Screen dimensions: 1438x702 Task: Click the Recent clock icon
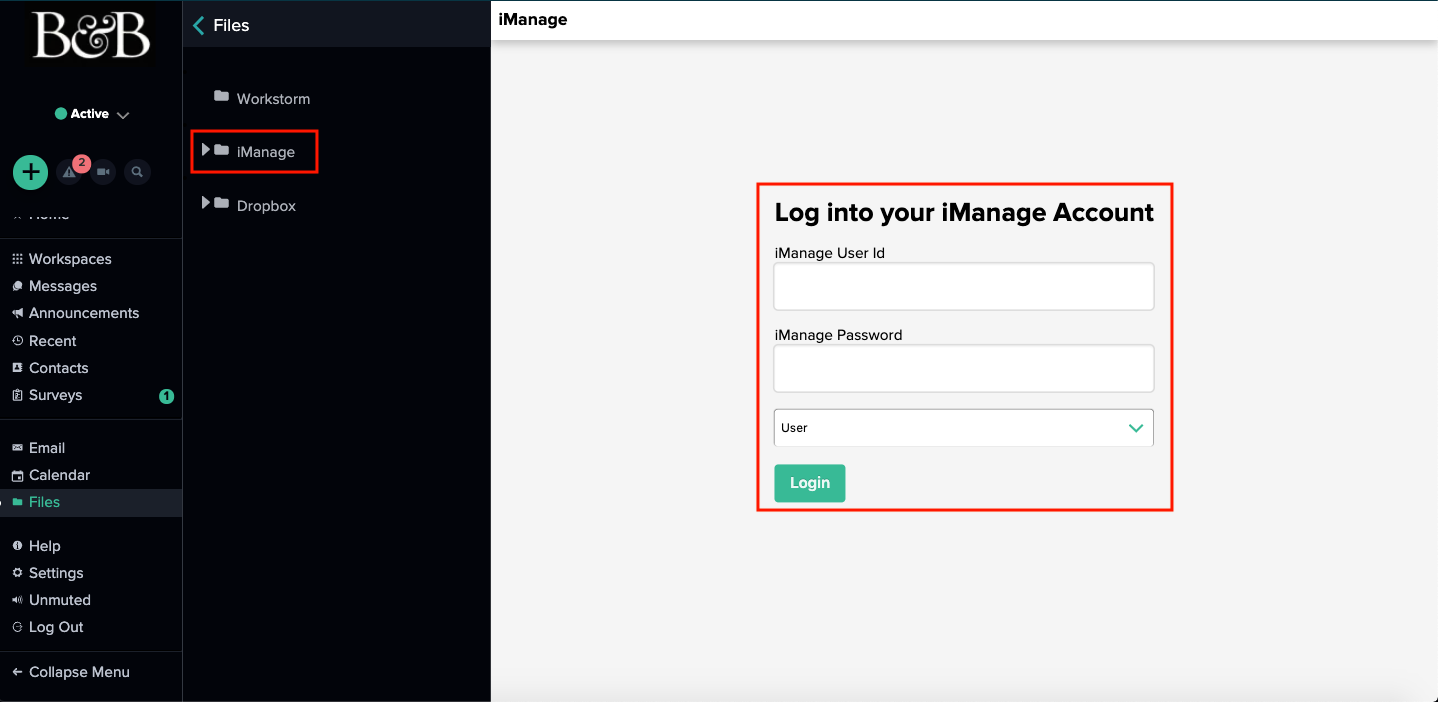click(17, 341)
